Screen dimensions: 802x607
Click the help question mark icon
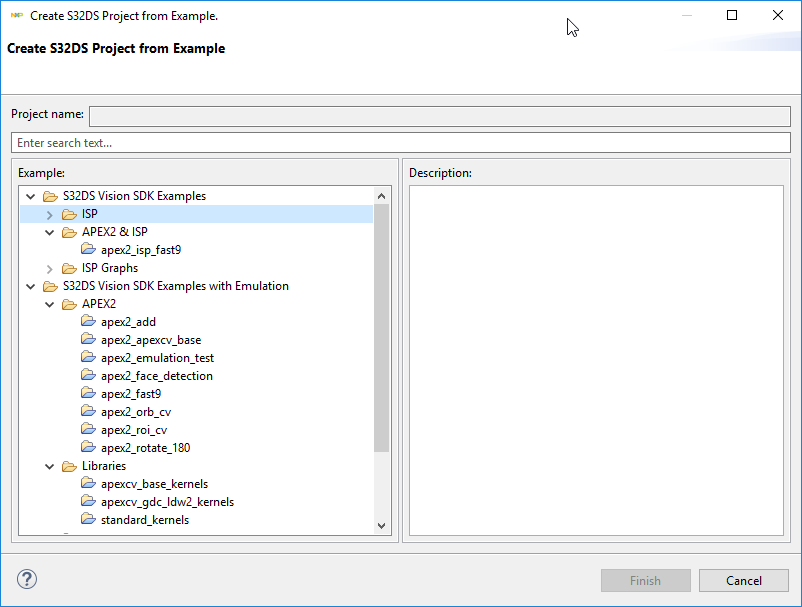pos(27,579)
